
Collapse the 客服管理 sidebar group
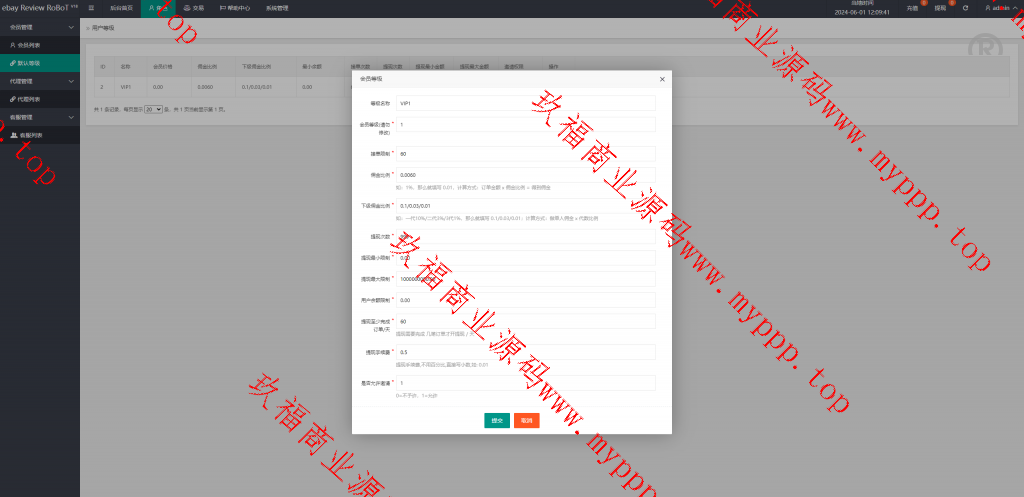tap(40, 117)
